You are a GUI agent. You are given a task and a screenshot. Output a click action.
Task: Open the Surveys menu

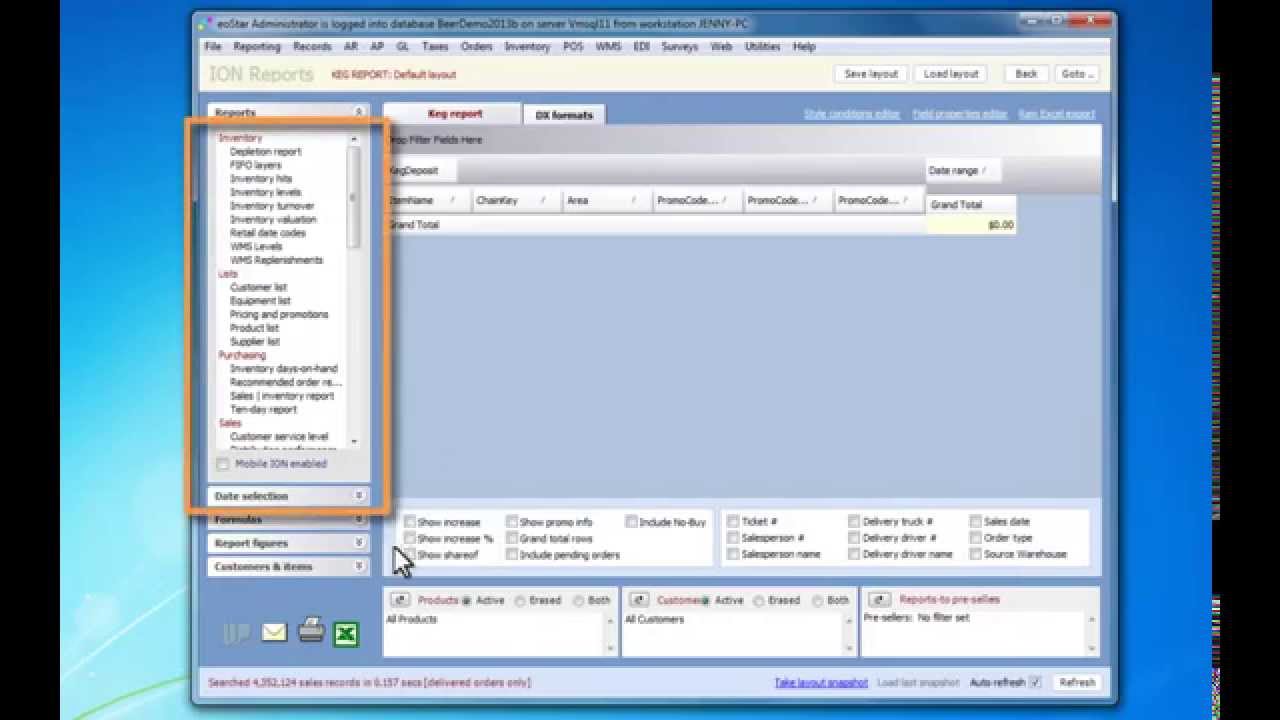(680, 47)
